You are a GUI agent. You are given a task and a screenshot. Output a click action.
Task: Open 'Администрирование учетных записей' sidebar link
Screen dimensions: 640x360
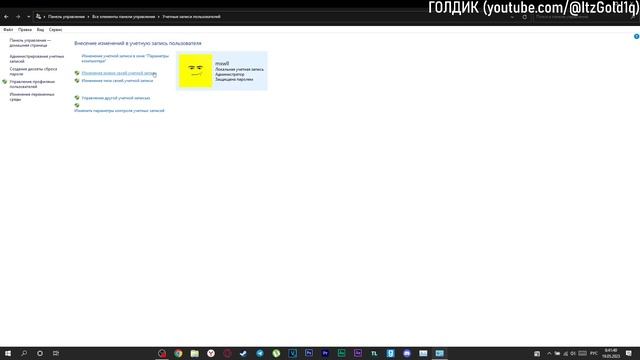[x=37, y=59]
